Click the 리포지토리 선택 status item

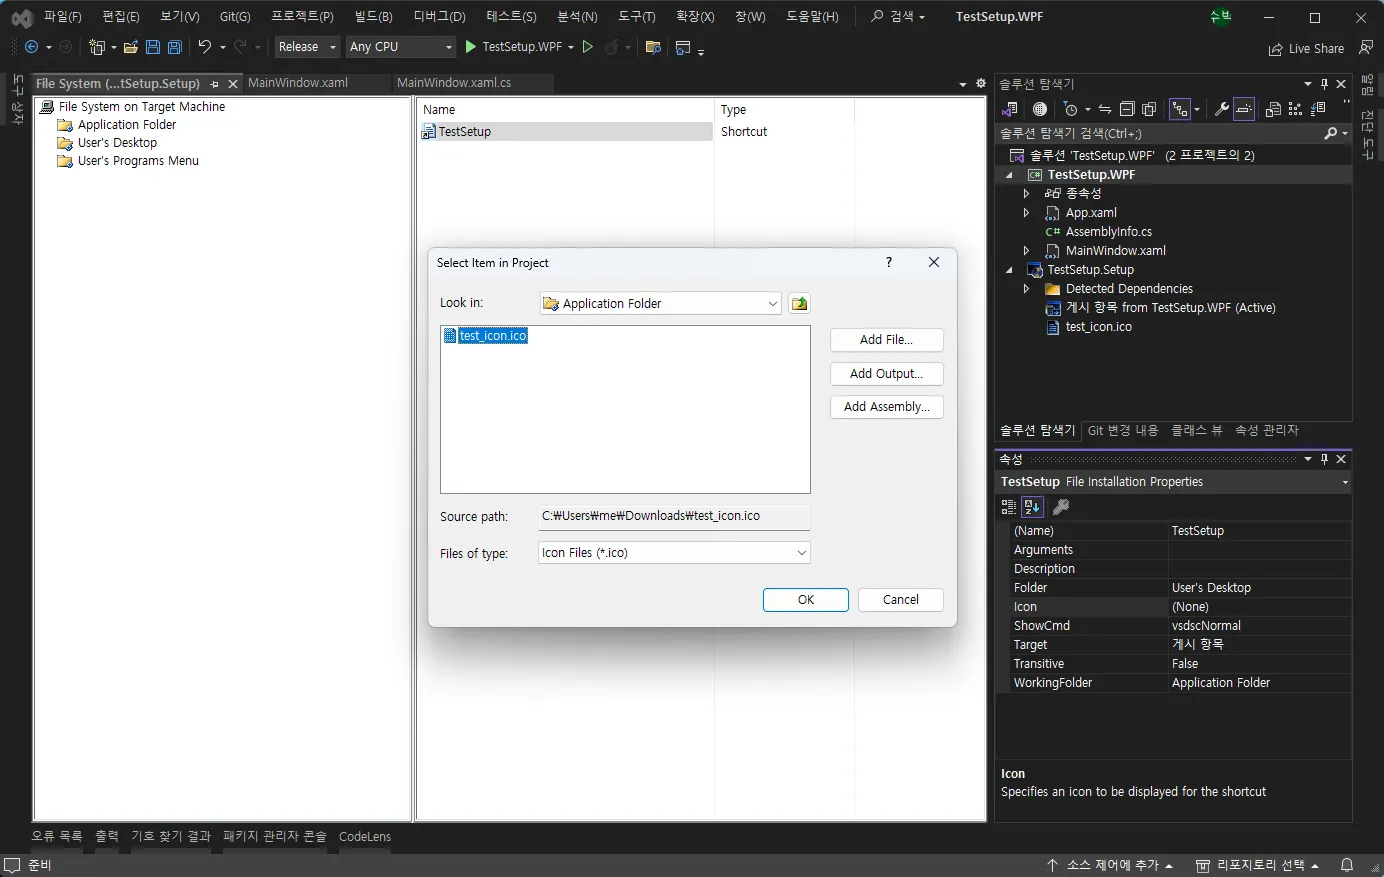[x=1258, y=865]
